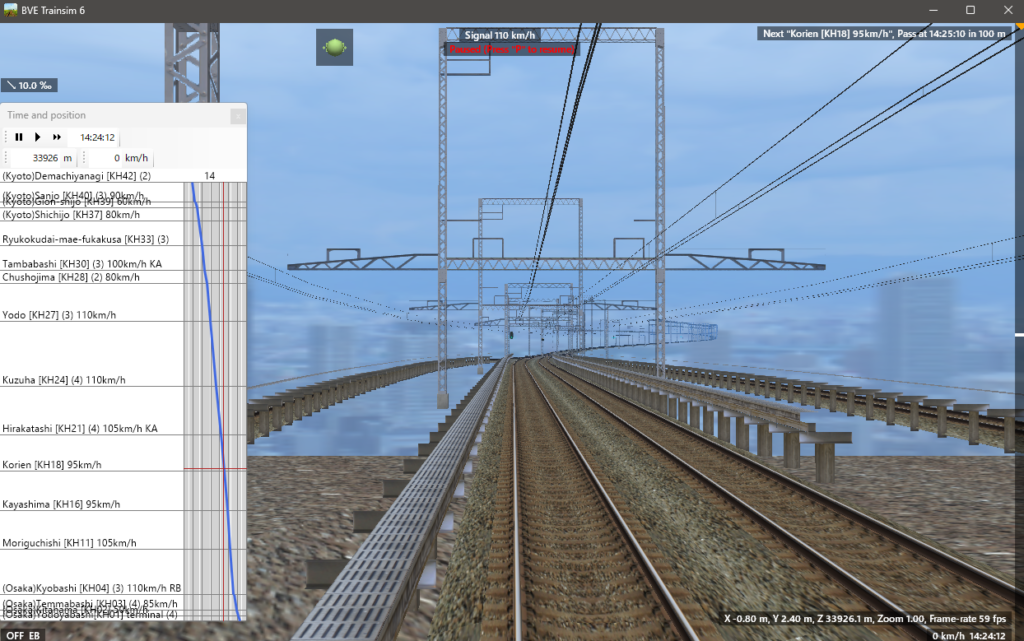Close the Time and position panel

[237, 116]
